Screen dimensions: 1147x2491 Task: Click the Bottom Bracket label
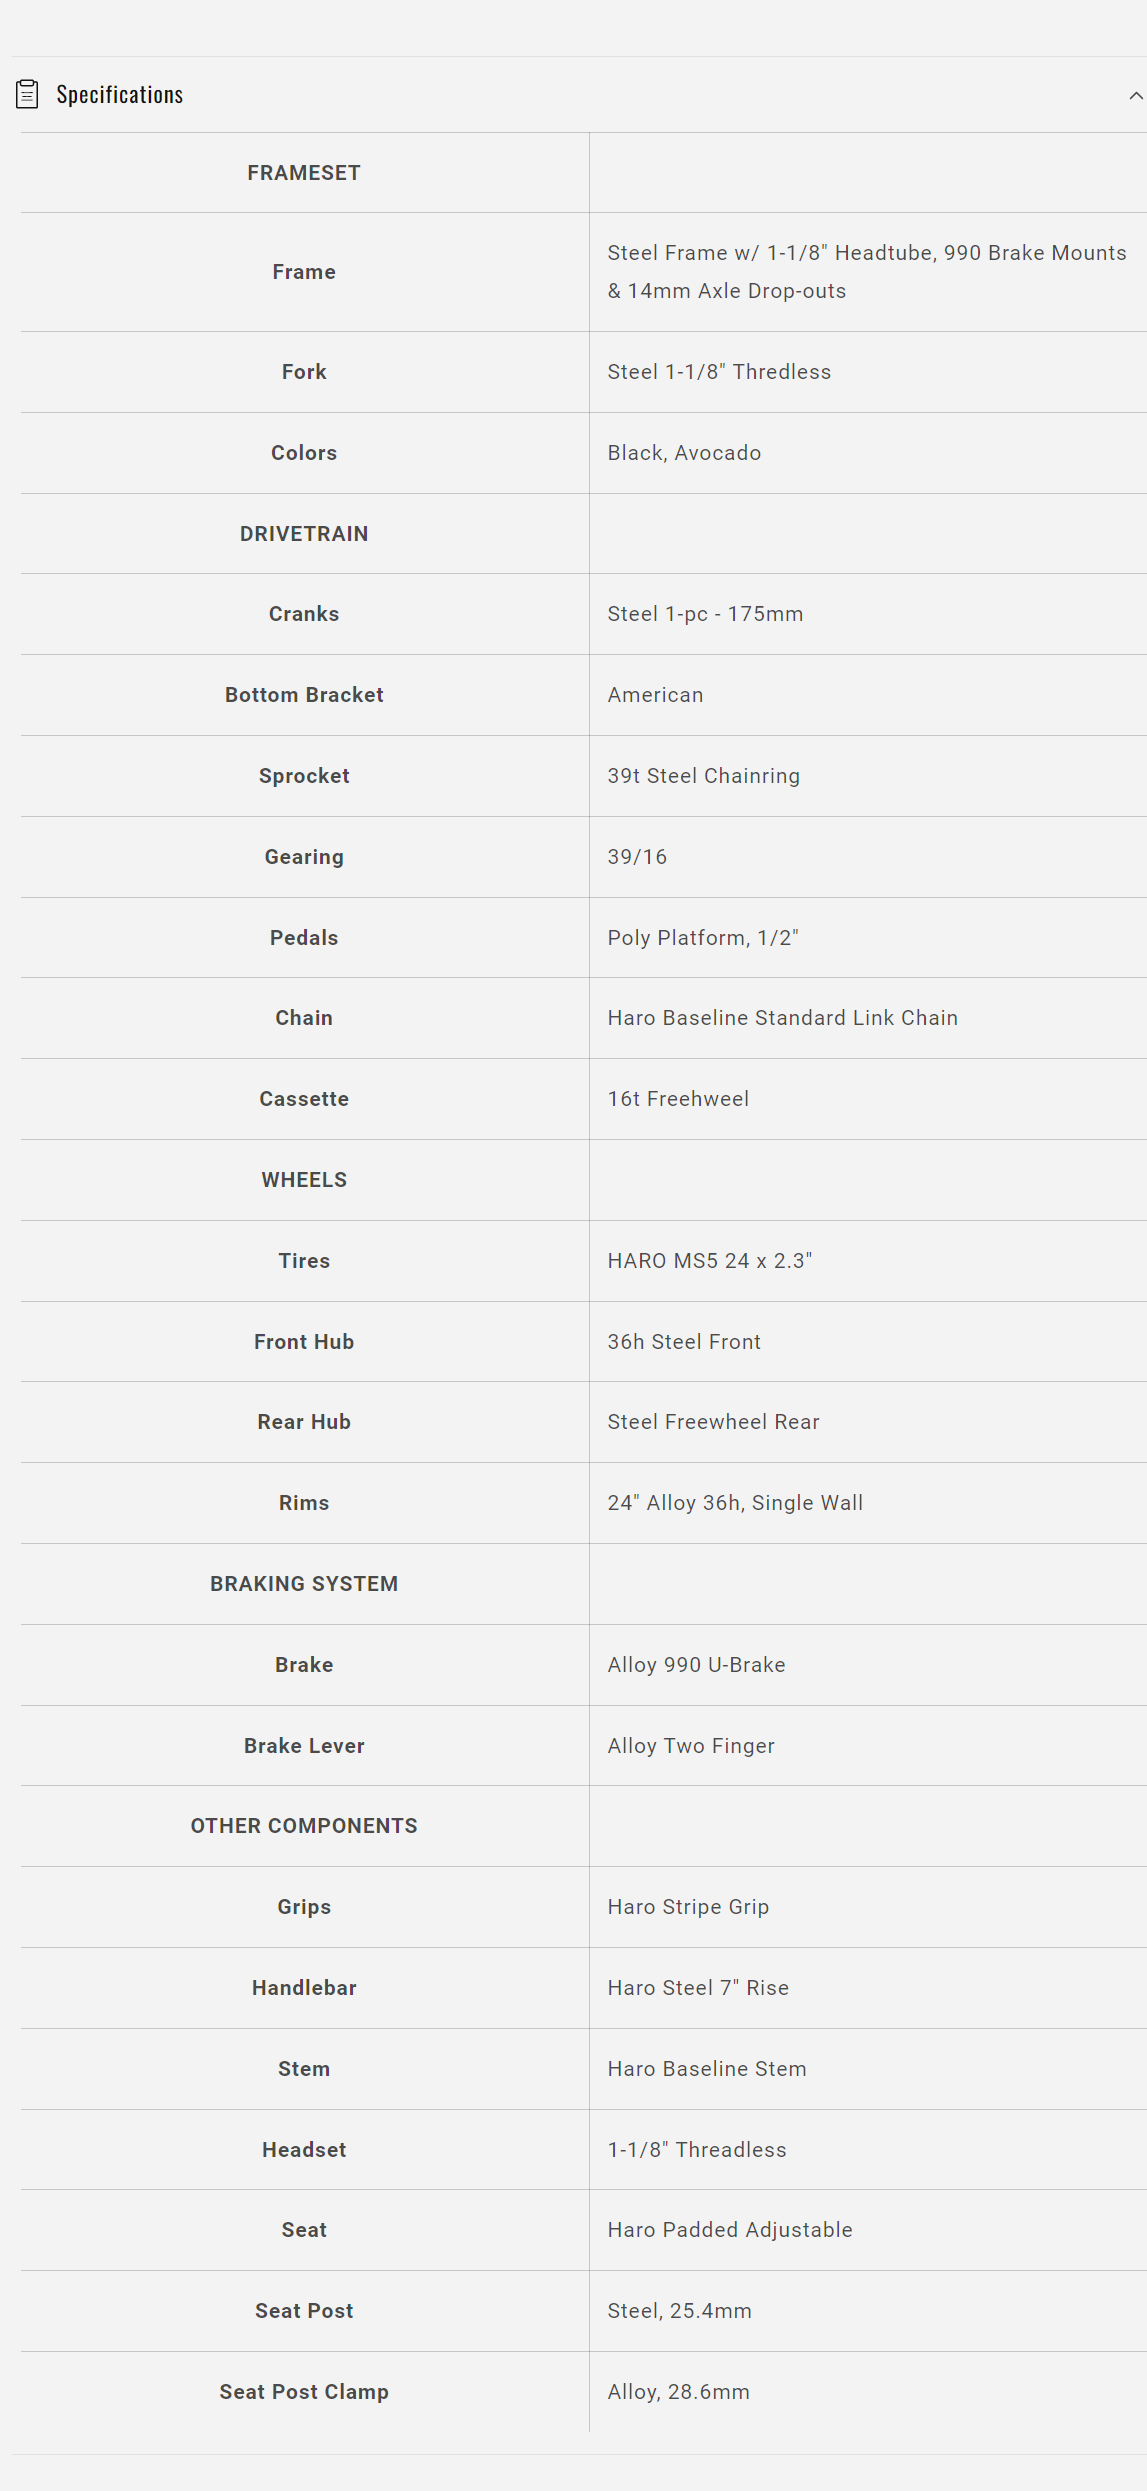click(x=304, y=695)
